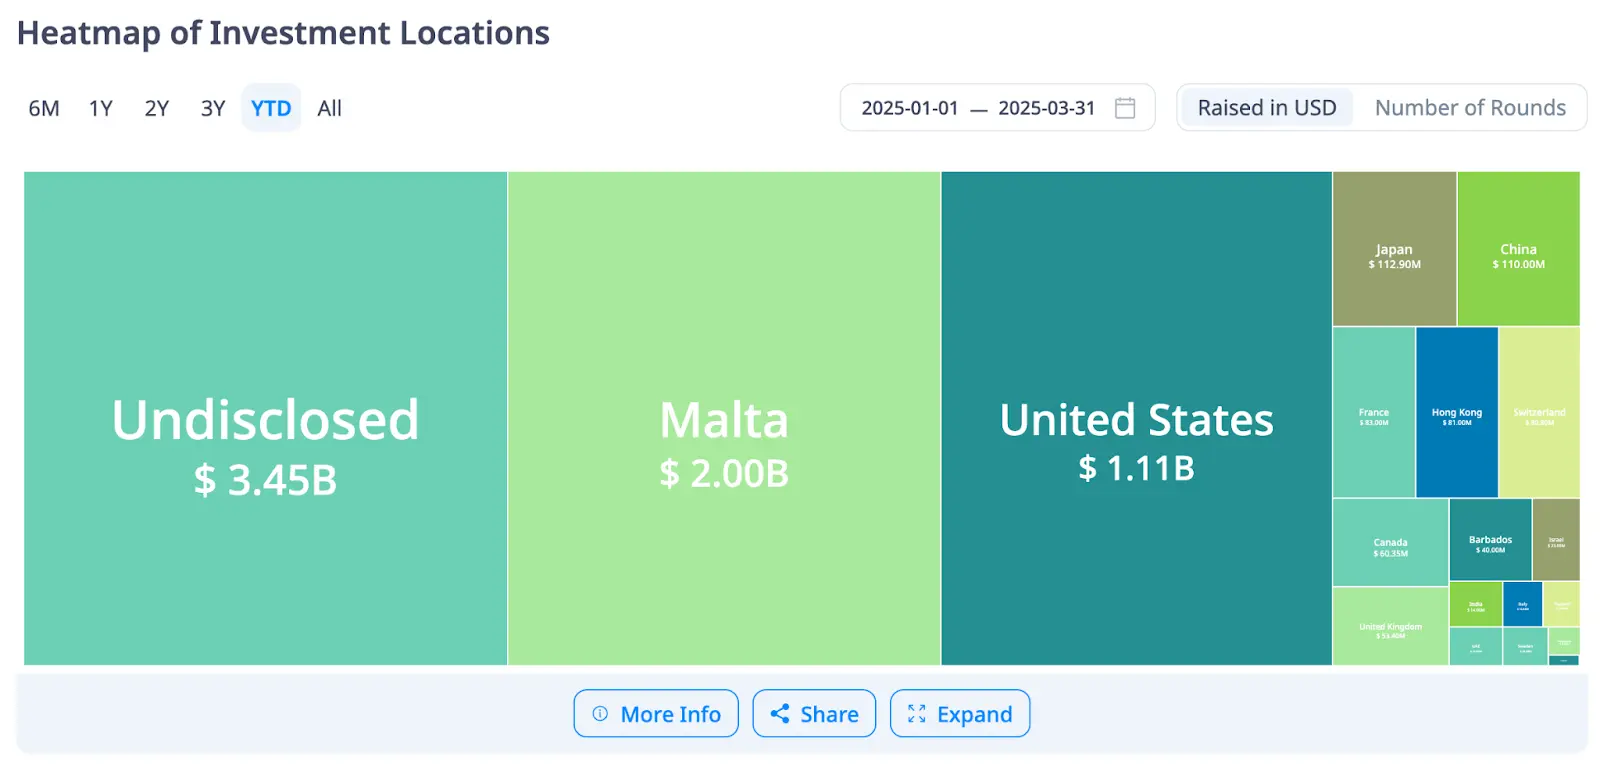Click start date 2025-01-01 field

point(910,108)
